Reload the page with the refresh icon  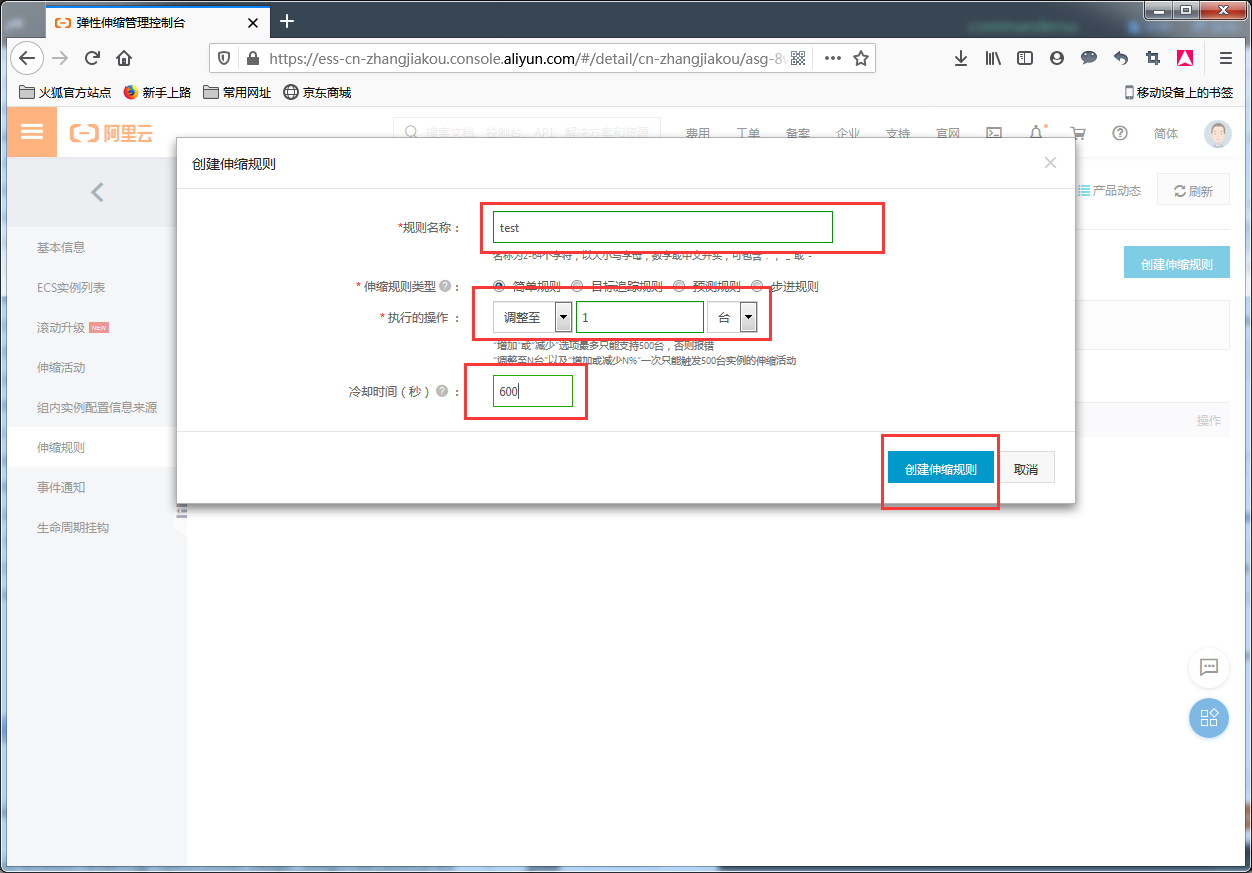[x=92, y=58]
